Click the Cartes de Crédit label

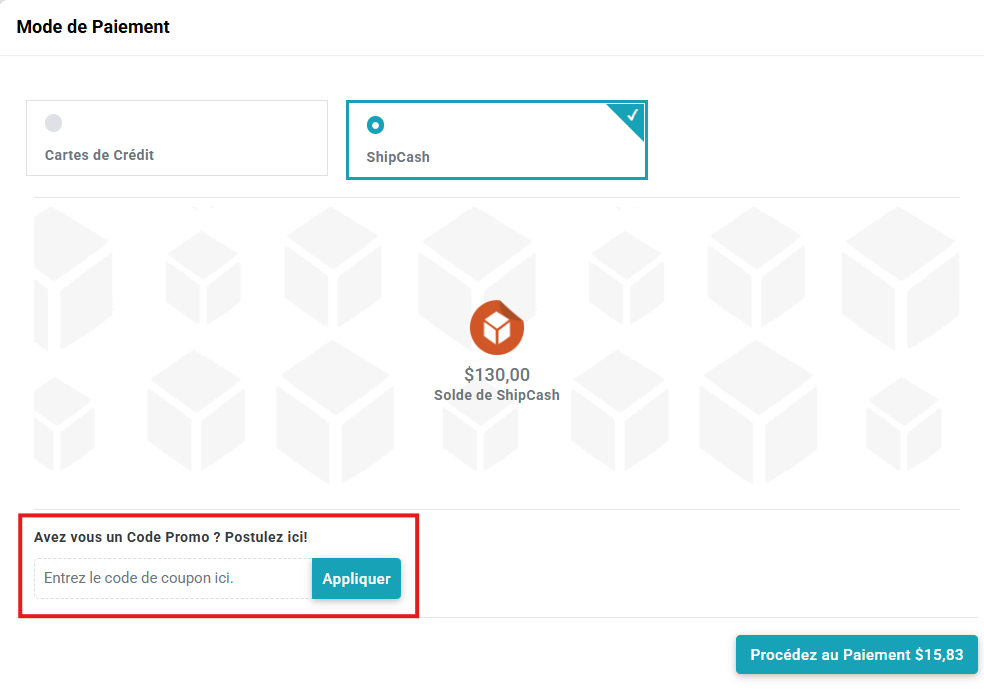[x=99, y=155]
